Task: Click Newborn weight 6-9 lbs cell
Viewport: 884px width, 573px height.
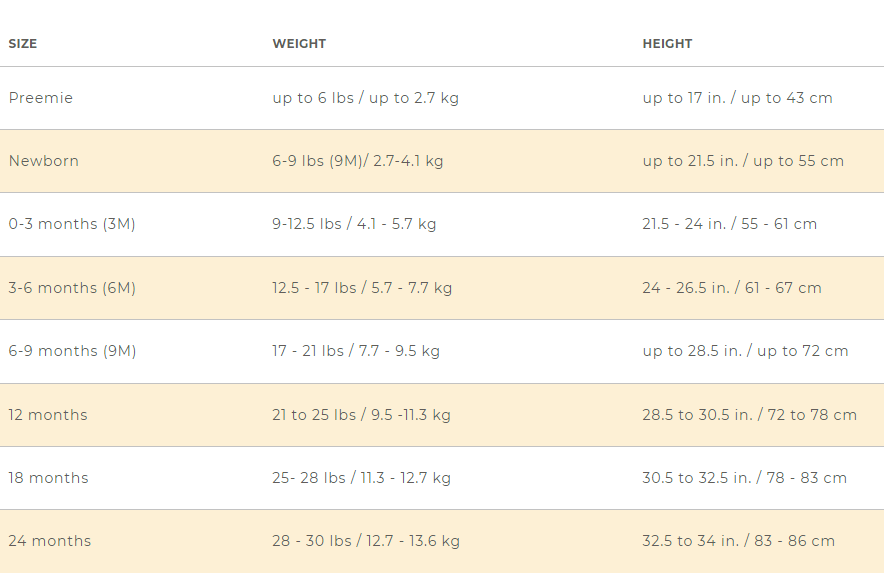Action: (x=357, y=161)
